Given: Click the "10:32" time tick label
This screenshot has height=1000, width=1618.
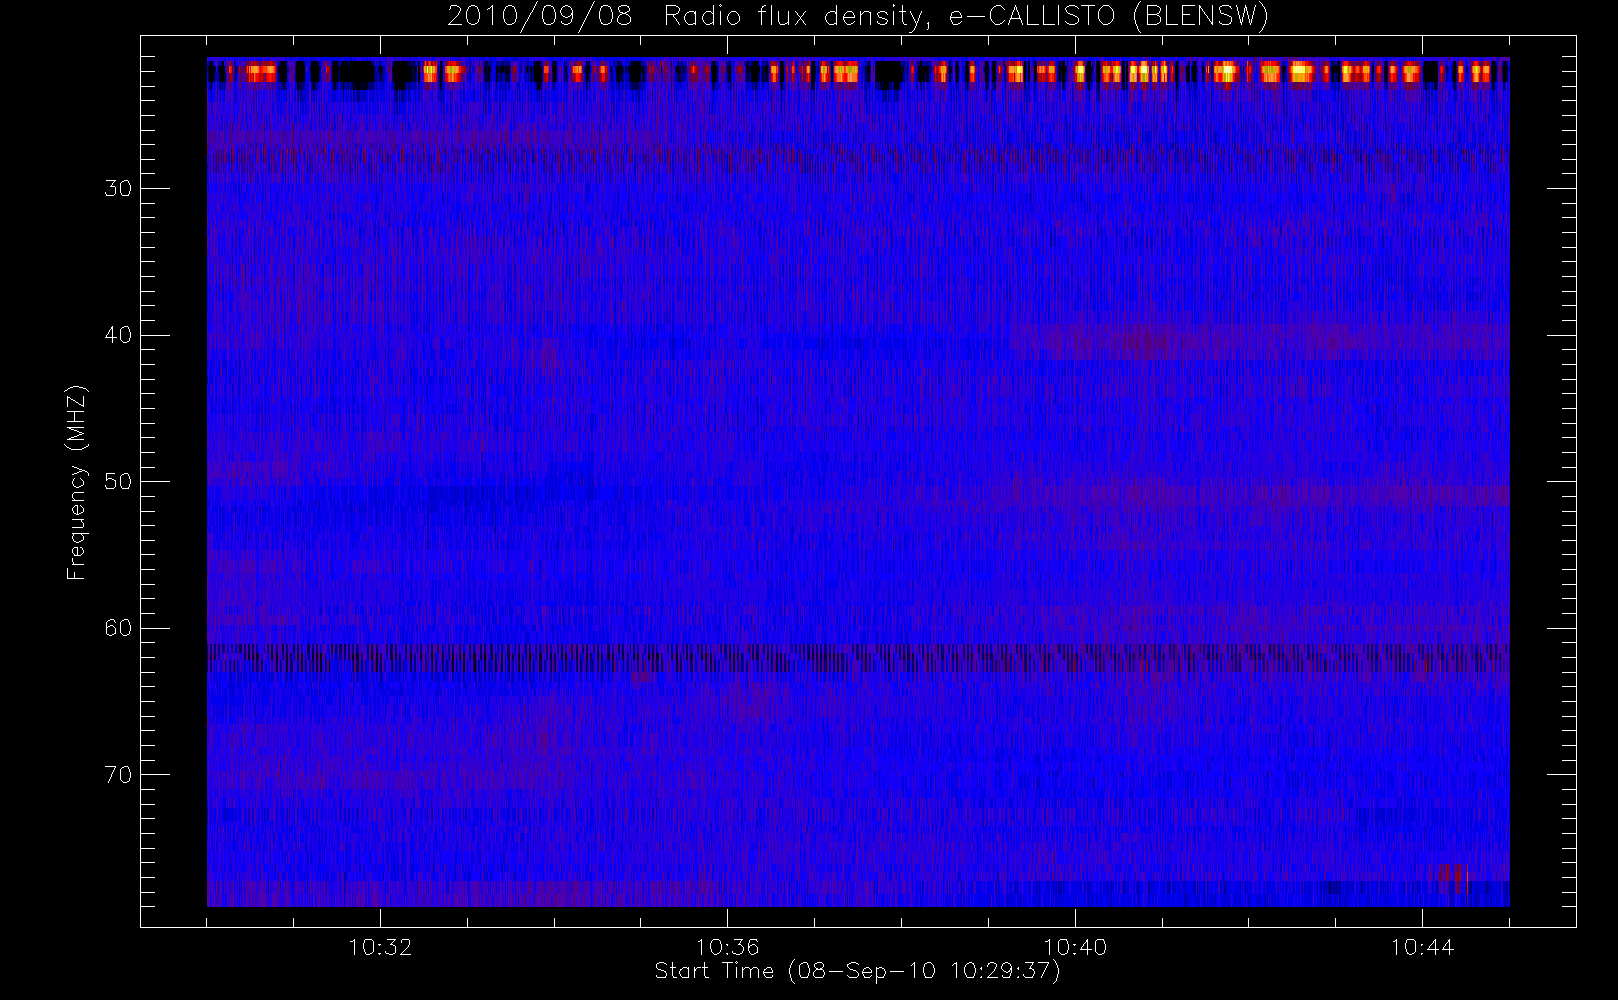Looking at the screenshot, I should pyautogui.click(x=380, y=947).
